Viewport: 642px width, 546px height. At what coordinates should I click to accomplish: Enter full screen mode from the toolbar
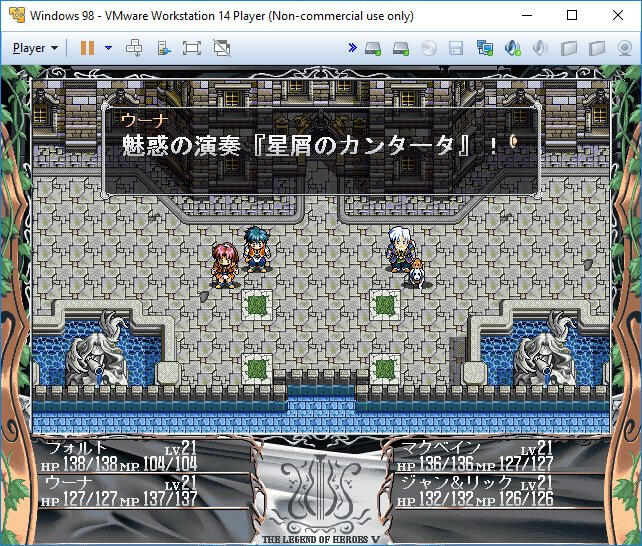point(192,47)
